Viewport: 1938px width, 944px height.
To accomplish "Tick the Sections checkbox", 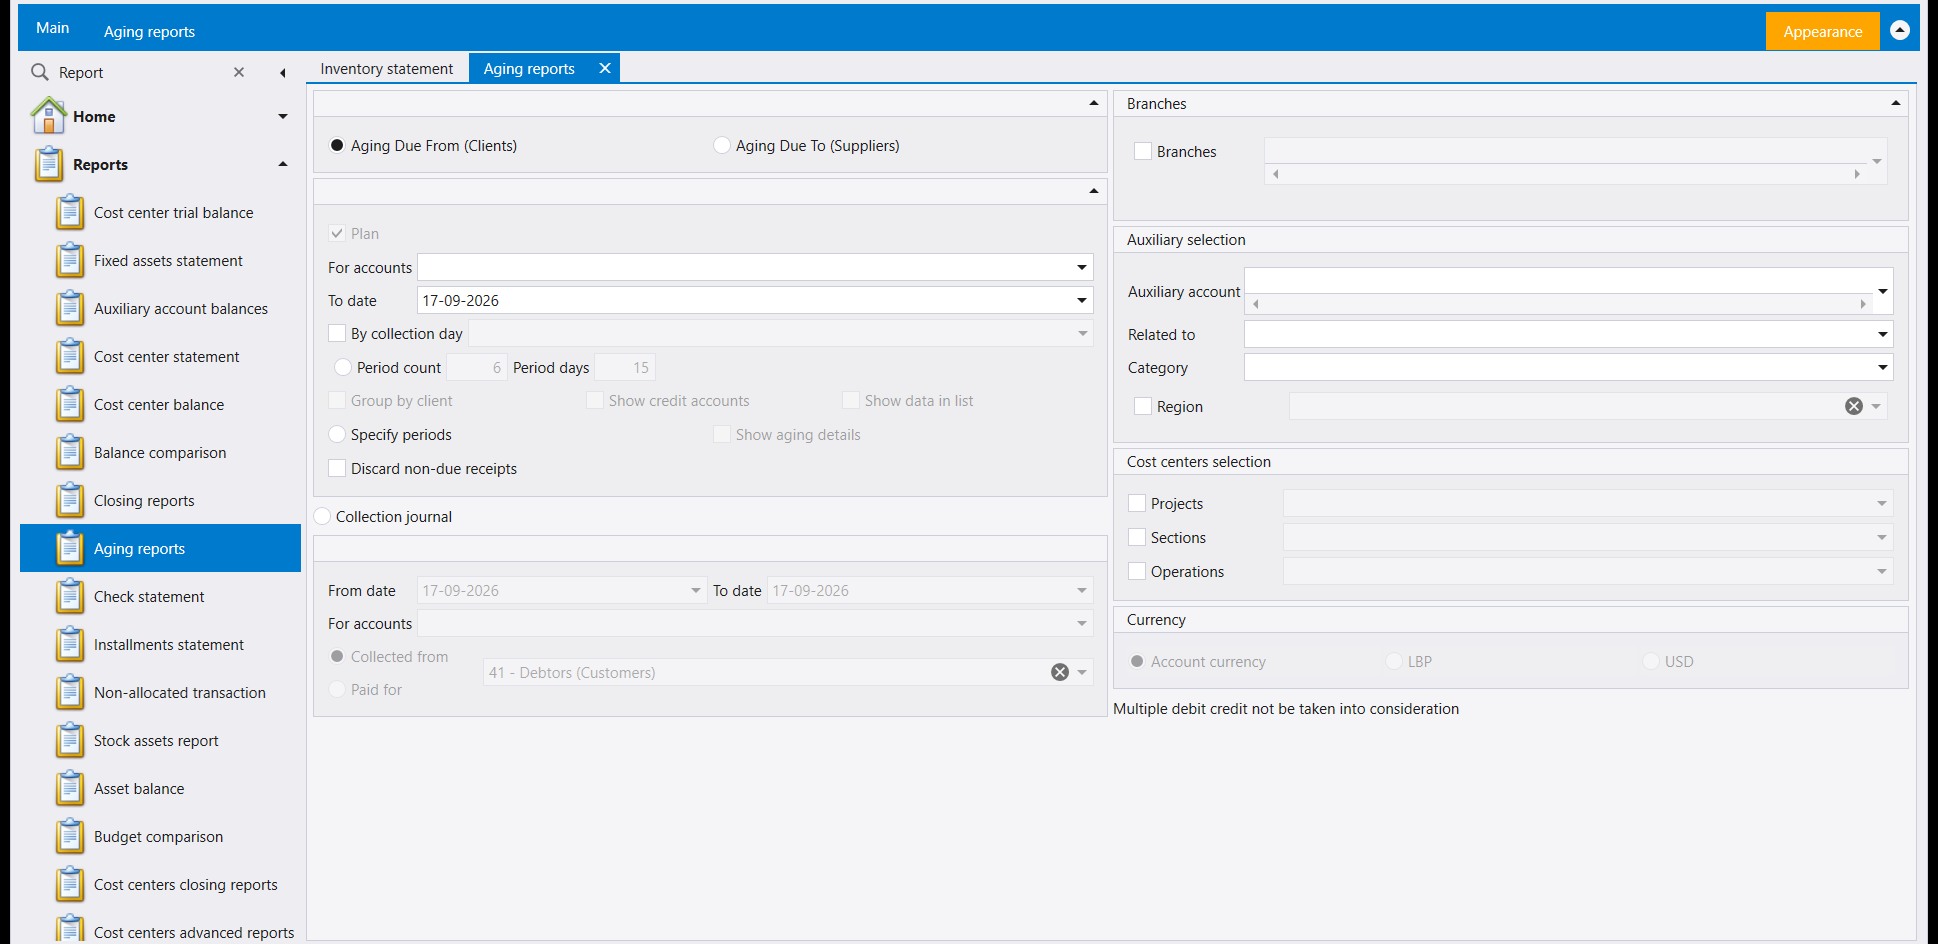I will pyautogui.click(x=1137, y=537).
